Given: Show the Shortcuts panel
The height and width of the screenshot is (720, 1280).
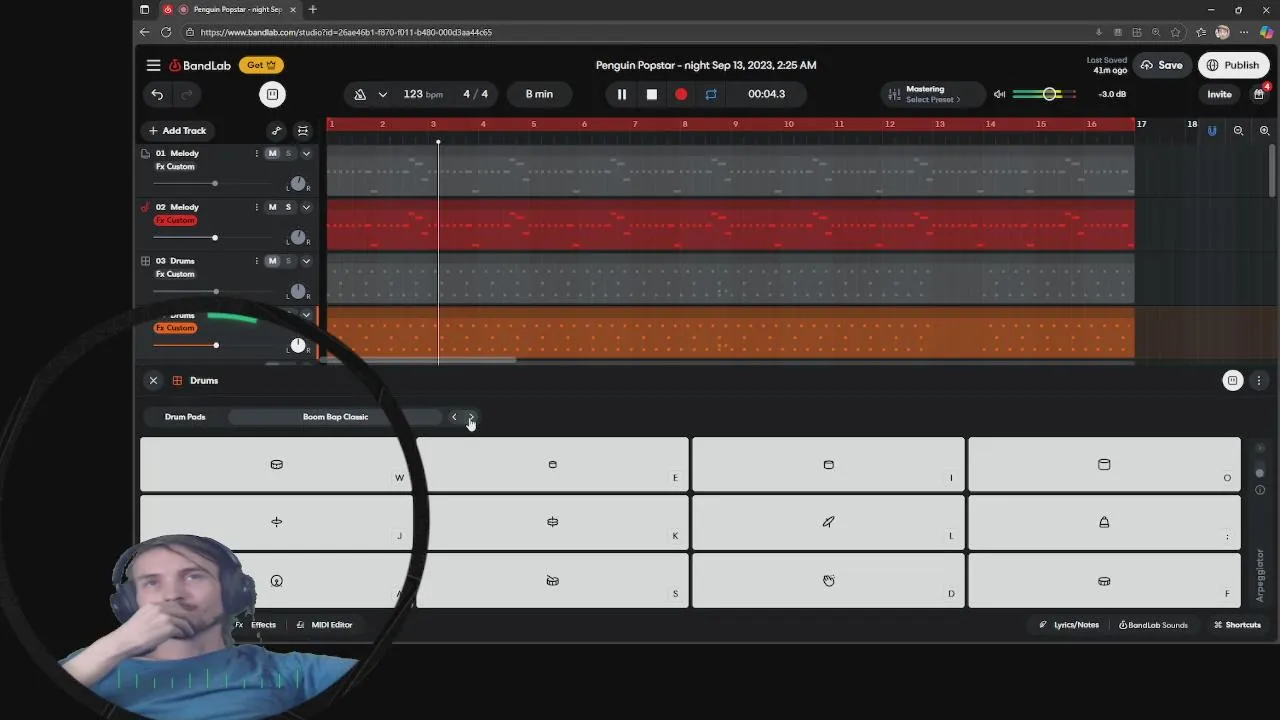Looking at the screenshot, I should [1237, 625].
